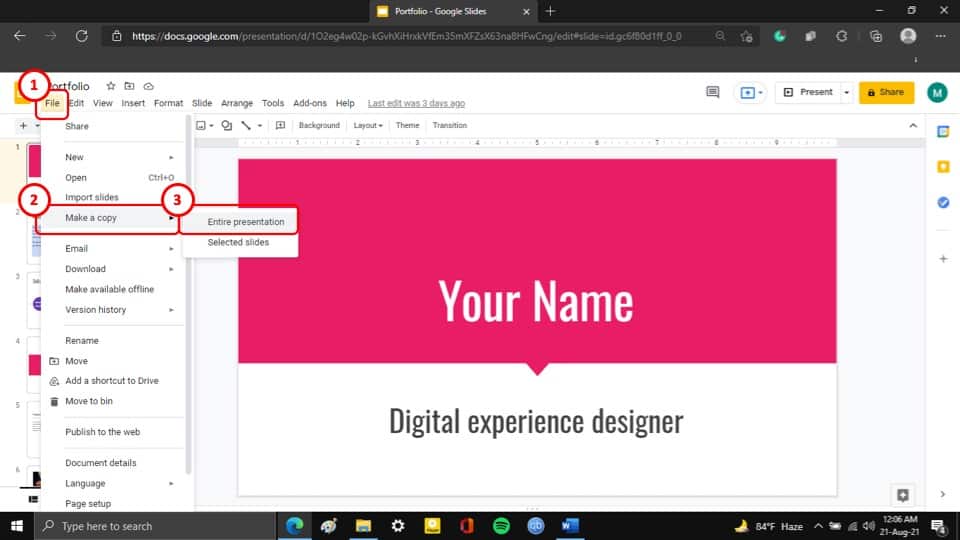
Task: Expand the Email submenu
Action: pos(113,249)
